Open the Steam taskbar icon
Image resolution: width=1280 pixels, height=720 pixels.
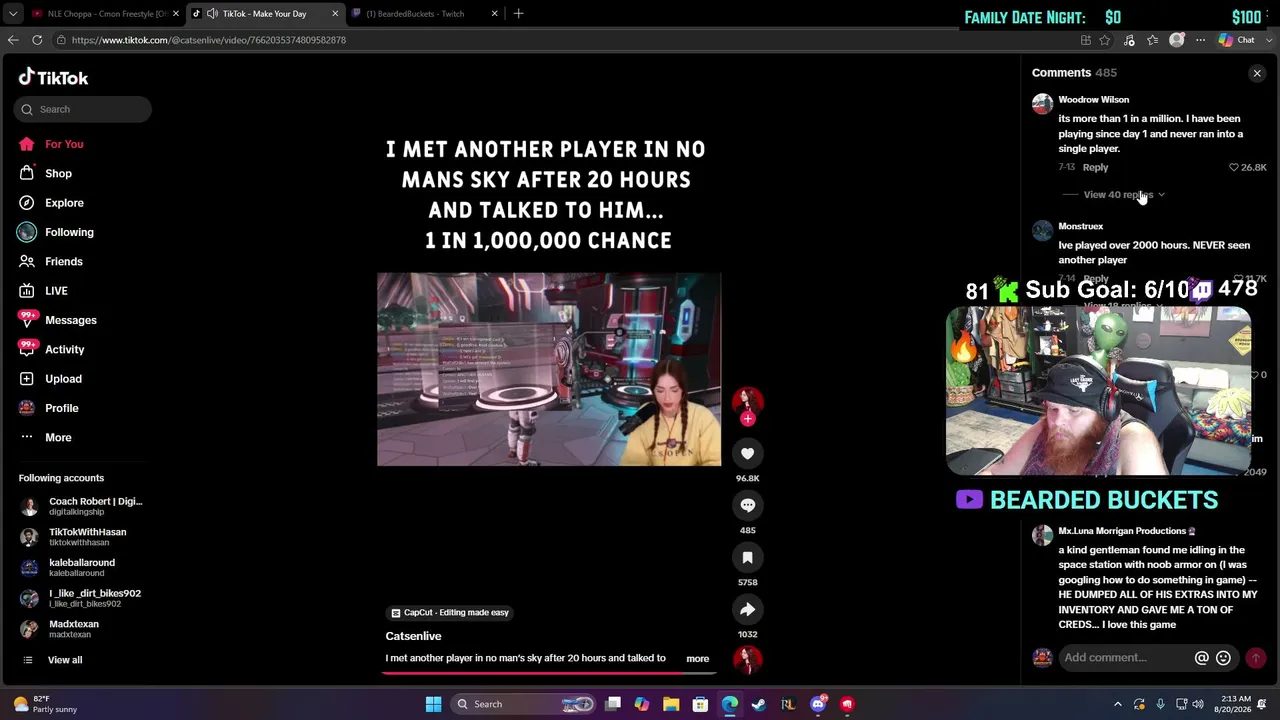(x=759, y=704)
